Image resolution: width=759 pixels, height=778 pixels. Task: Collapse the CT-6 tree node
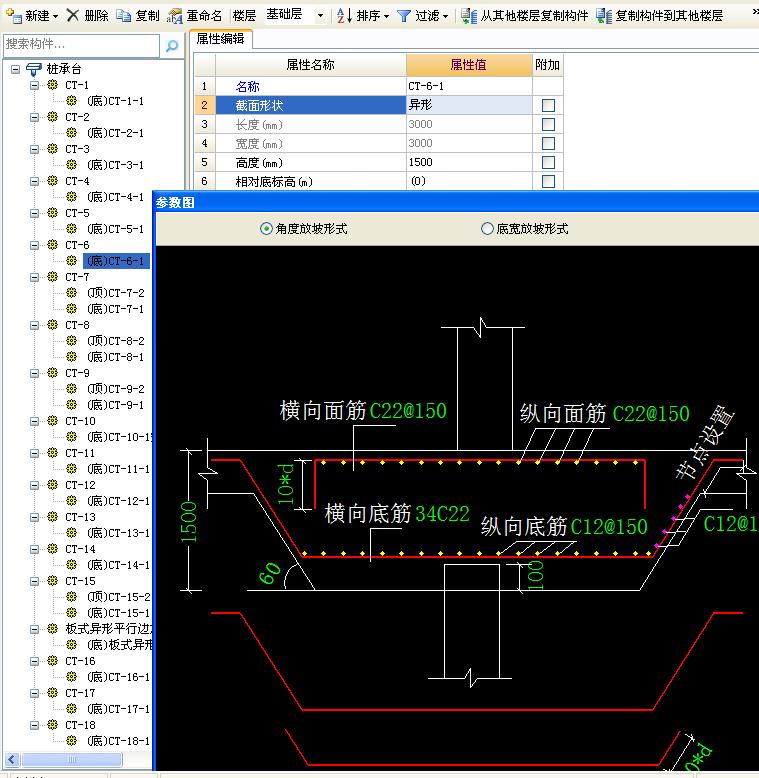click(34, 245)
